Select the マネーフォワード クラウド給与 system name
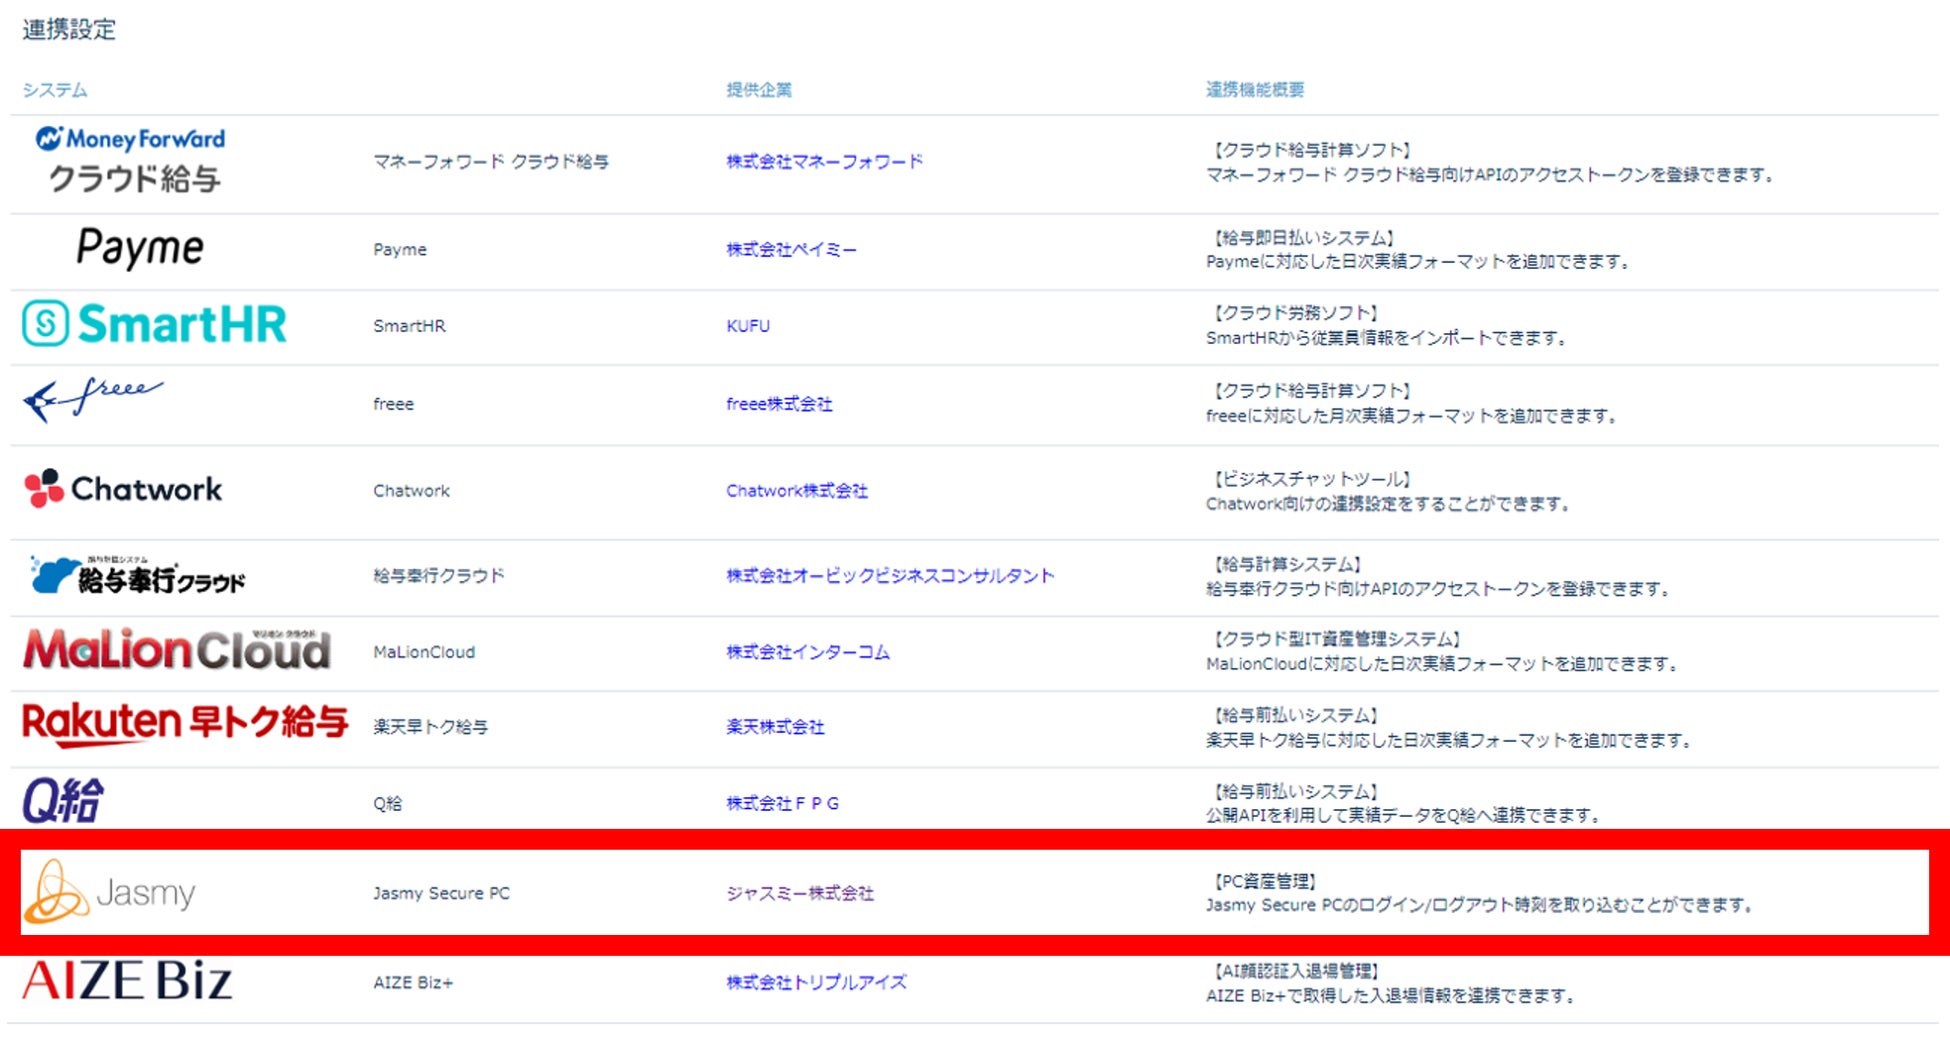This screenshot has width=1950, height=1048. tap(491, 161)
